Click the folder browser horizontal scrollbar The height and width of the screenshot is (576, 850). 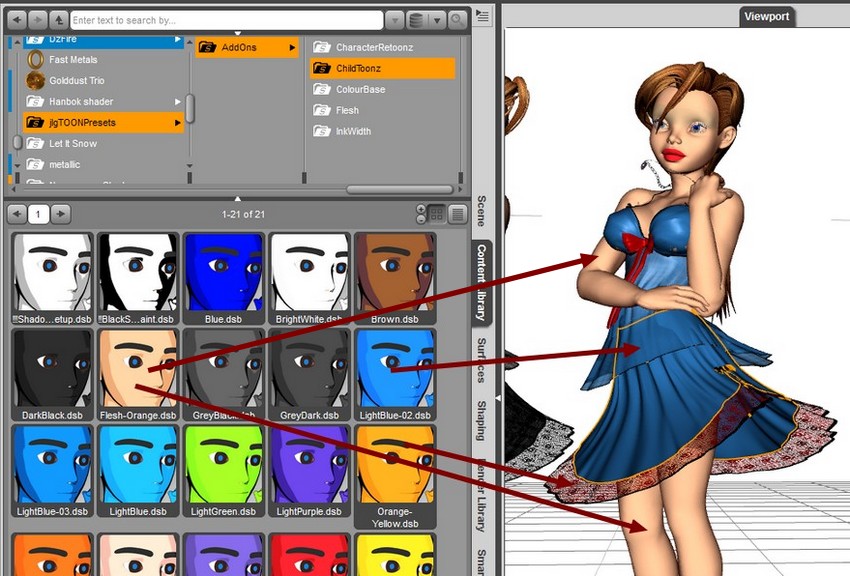(x=400, y=190)
